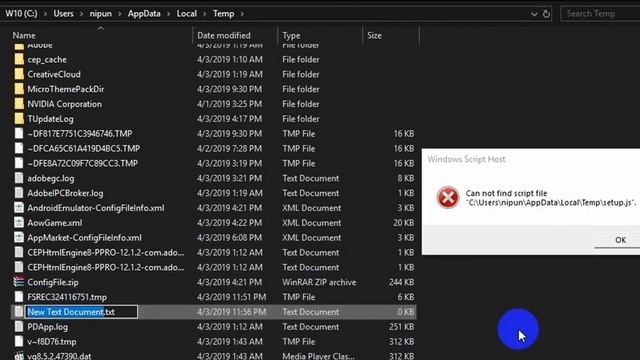
Task: Go to nipun in the breadcrumb path
Action: tap(100, 14)
